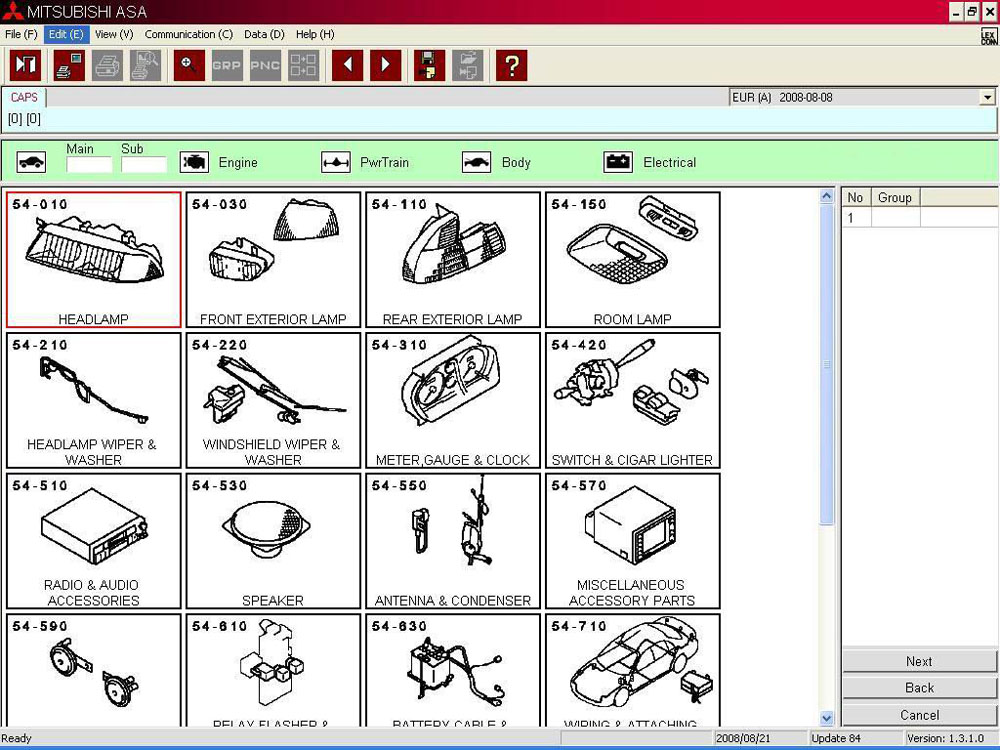Click the exit door toolbar icon
This screenshot has height=750, width=1000.
(25, 66)
